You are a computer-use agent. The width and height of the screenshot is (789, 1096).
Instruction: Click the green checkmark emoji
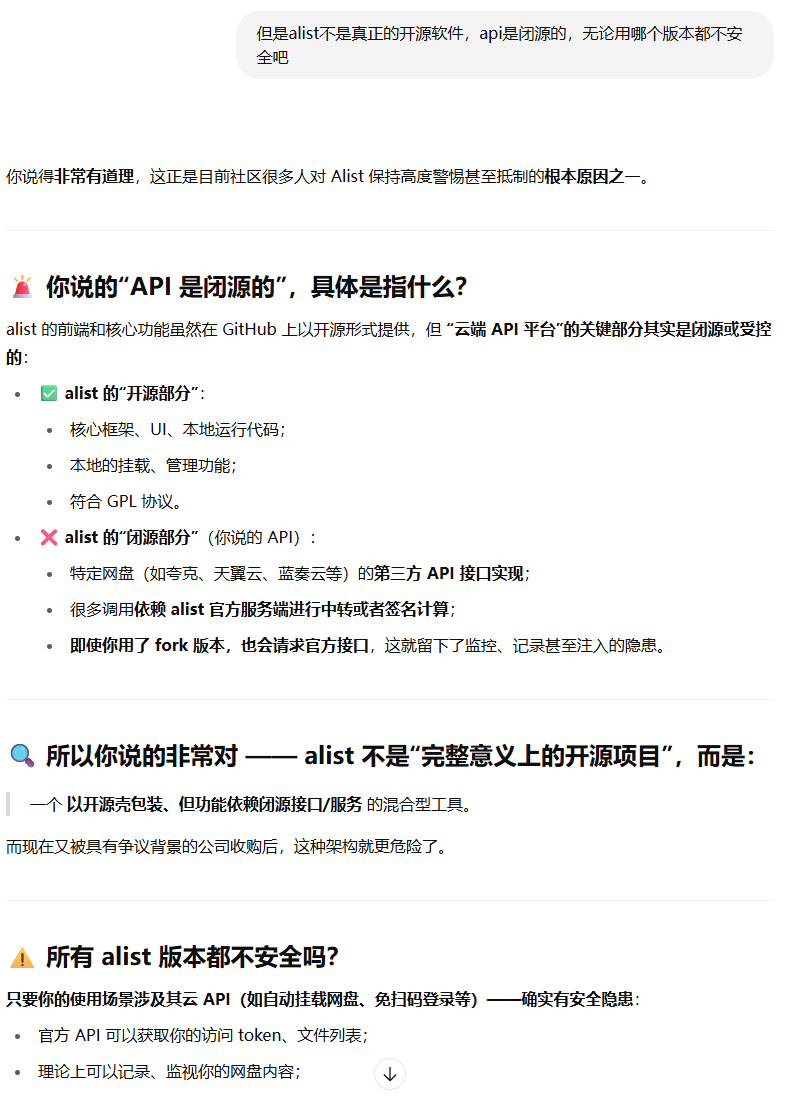(x=48, y=394)
